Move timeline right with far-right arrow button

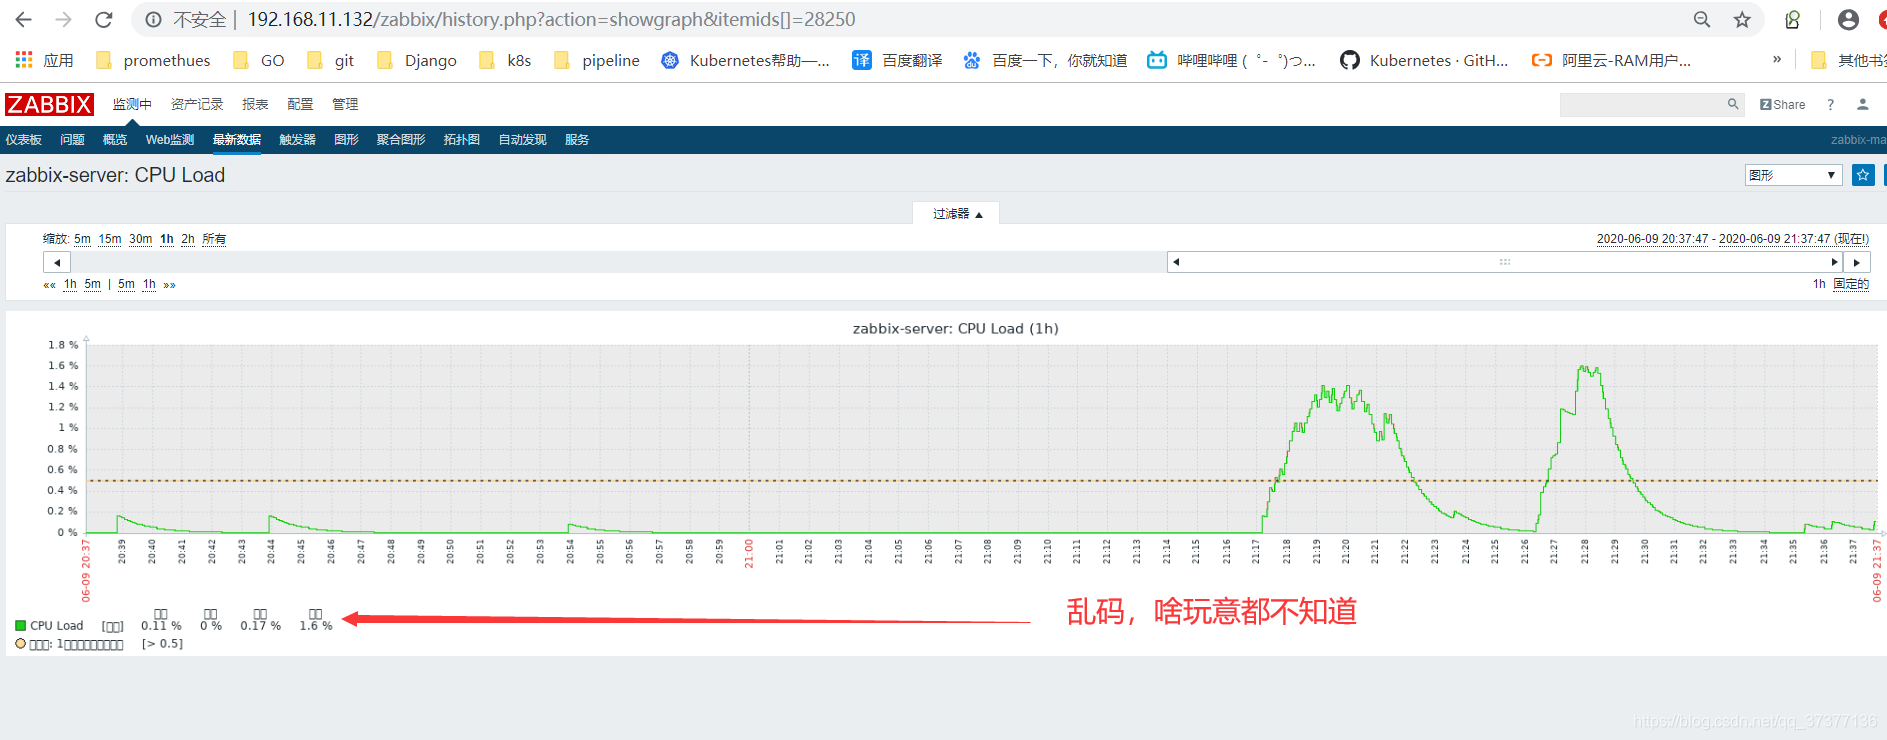[1857, 262]
